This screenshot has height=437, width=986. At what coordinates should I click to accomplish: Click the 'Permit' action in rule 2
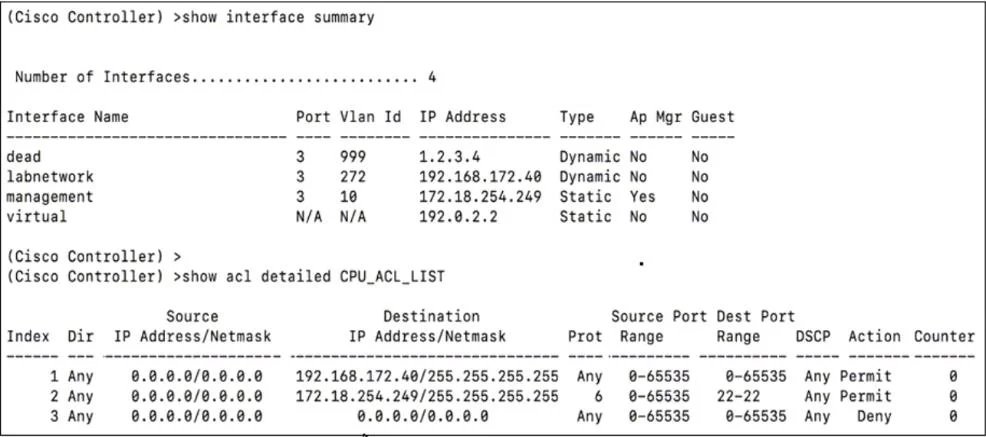pyautogui.click(x=866, y=396)
